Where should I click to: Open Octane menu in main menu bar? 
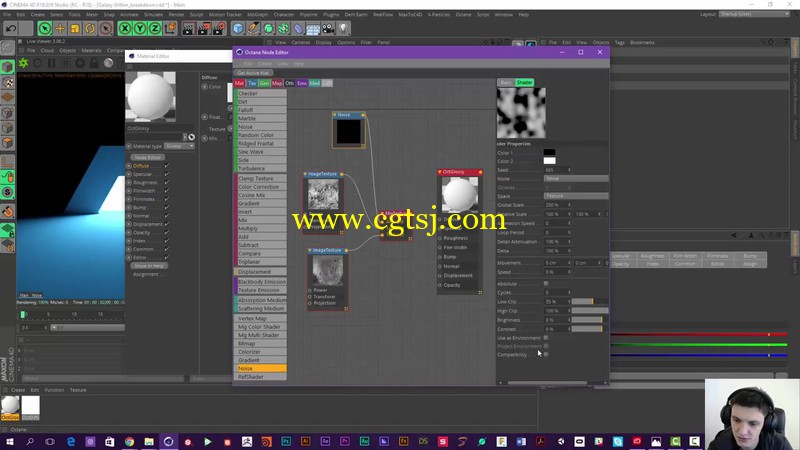point(463,15)
